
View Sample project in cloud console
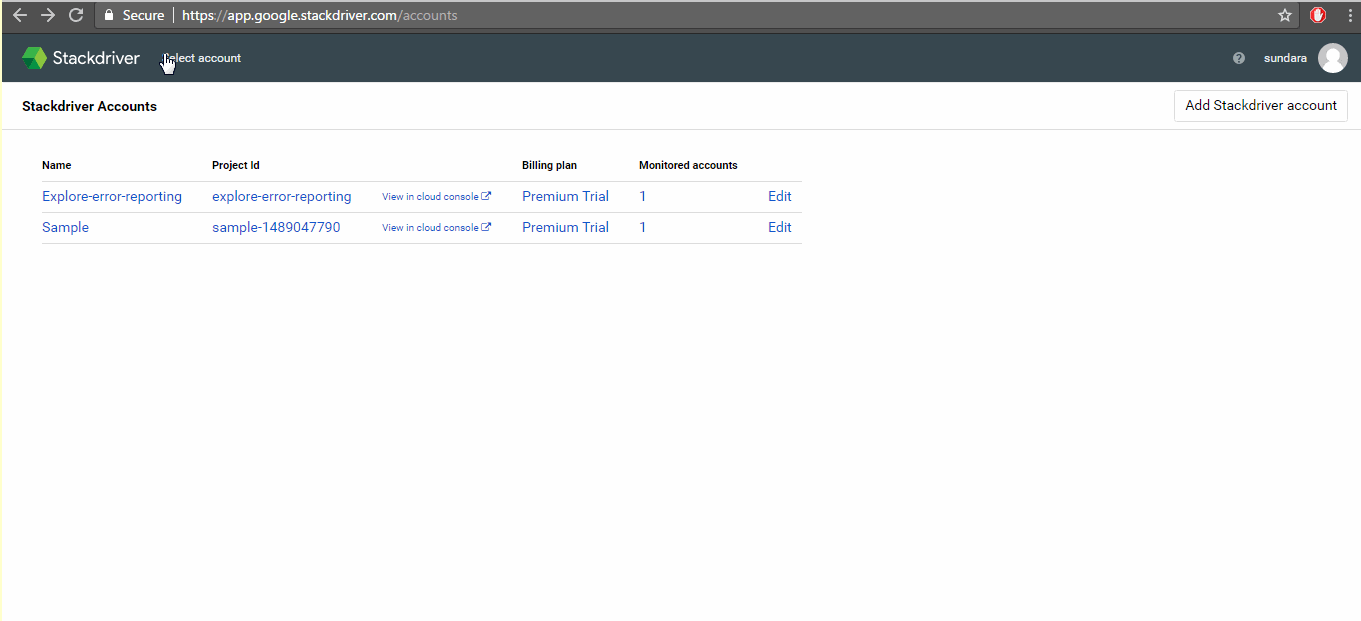[436, 227]
